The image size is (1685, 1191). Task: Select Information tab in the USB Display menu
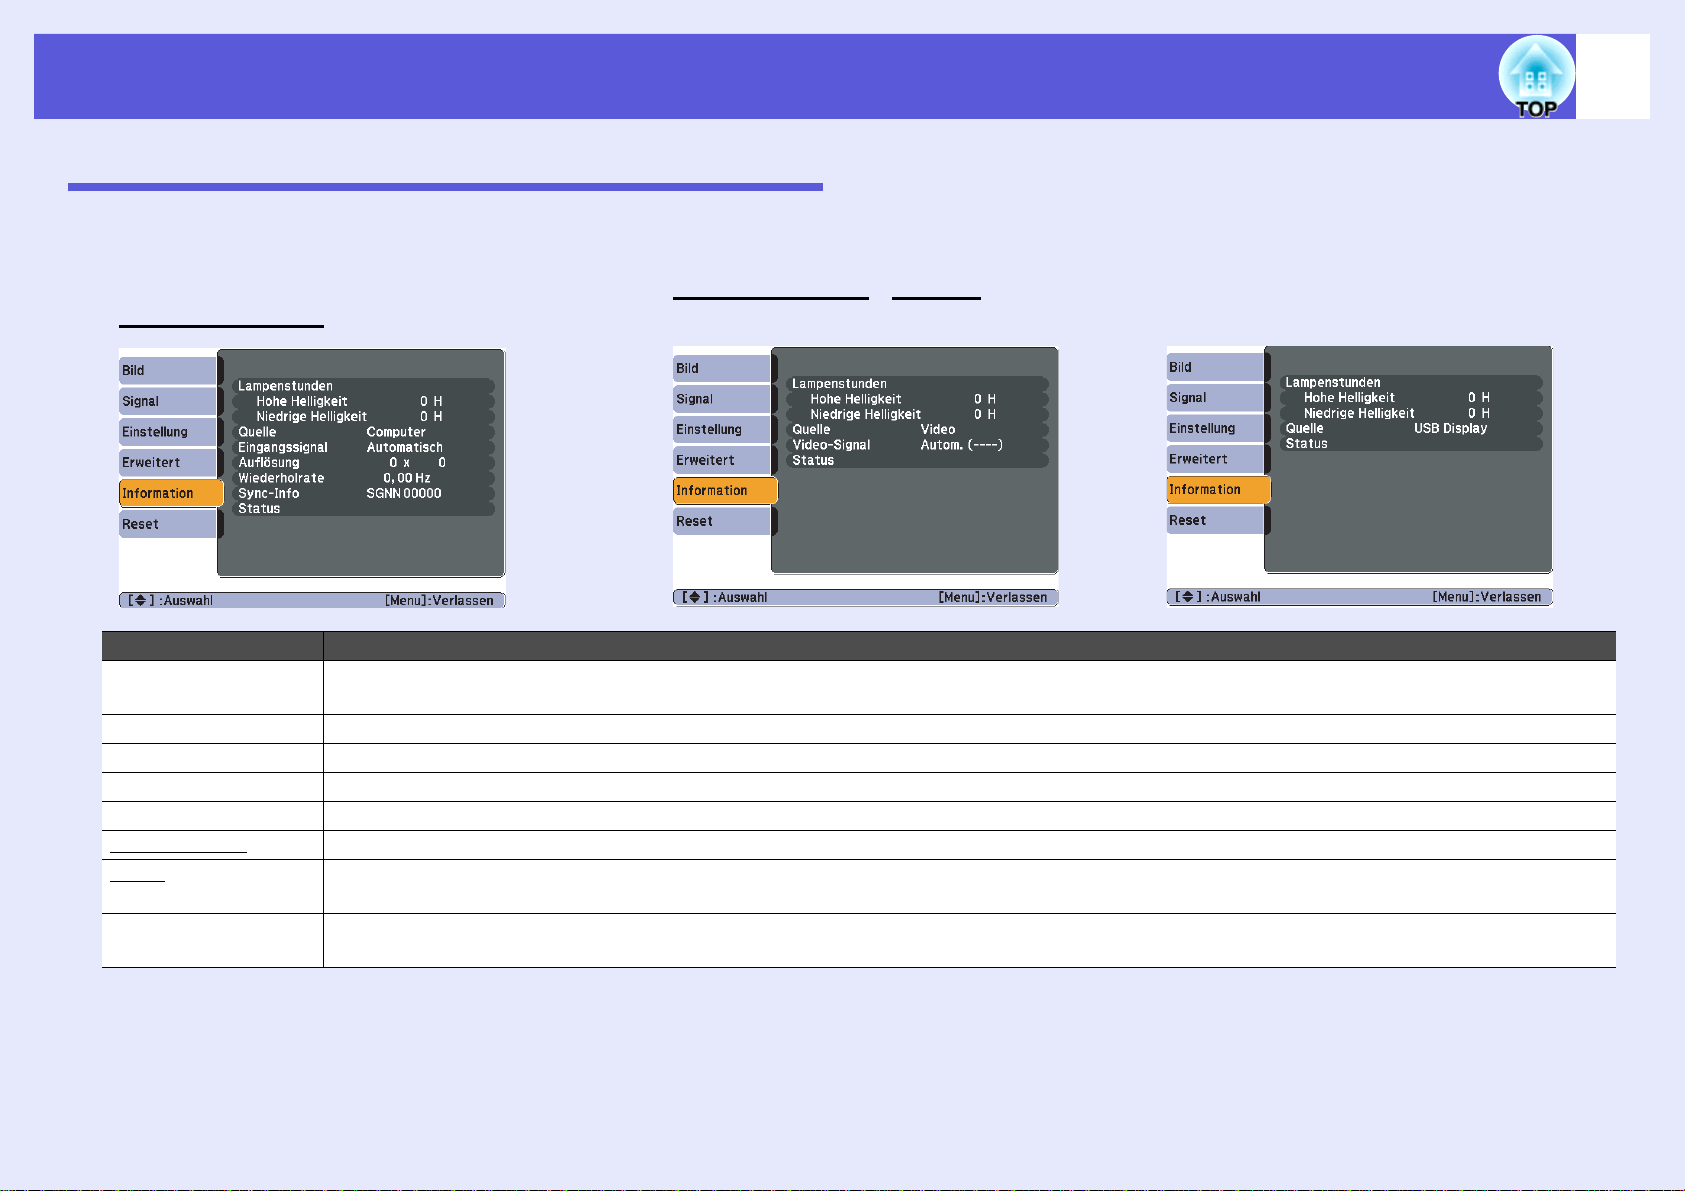click(x=1218, y=489)
